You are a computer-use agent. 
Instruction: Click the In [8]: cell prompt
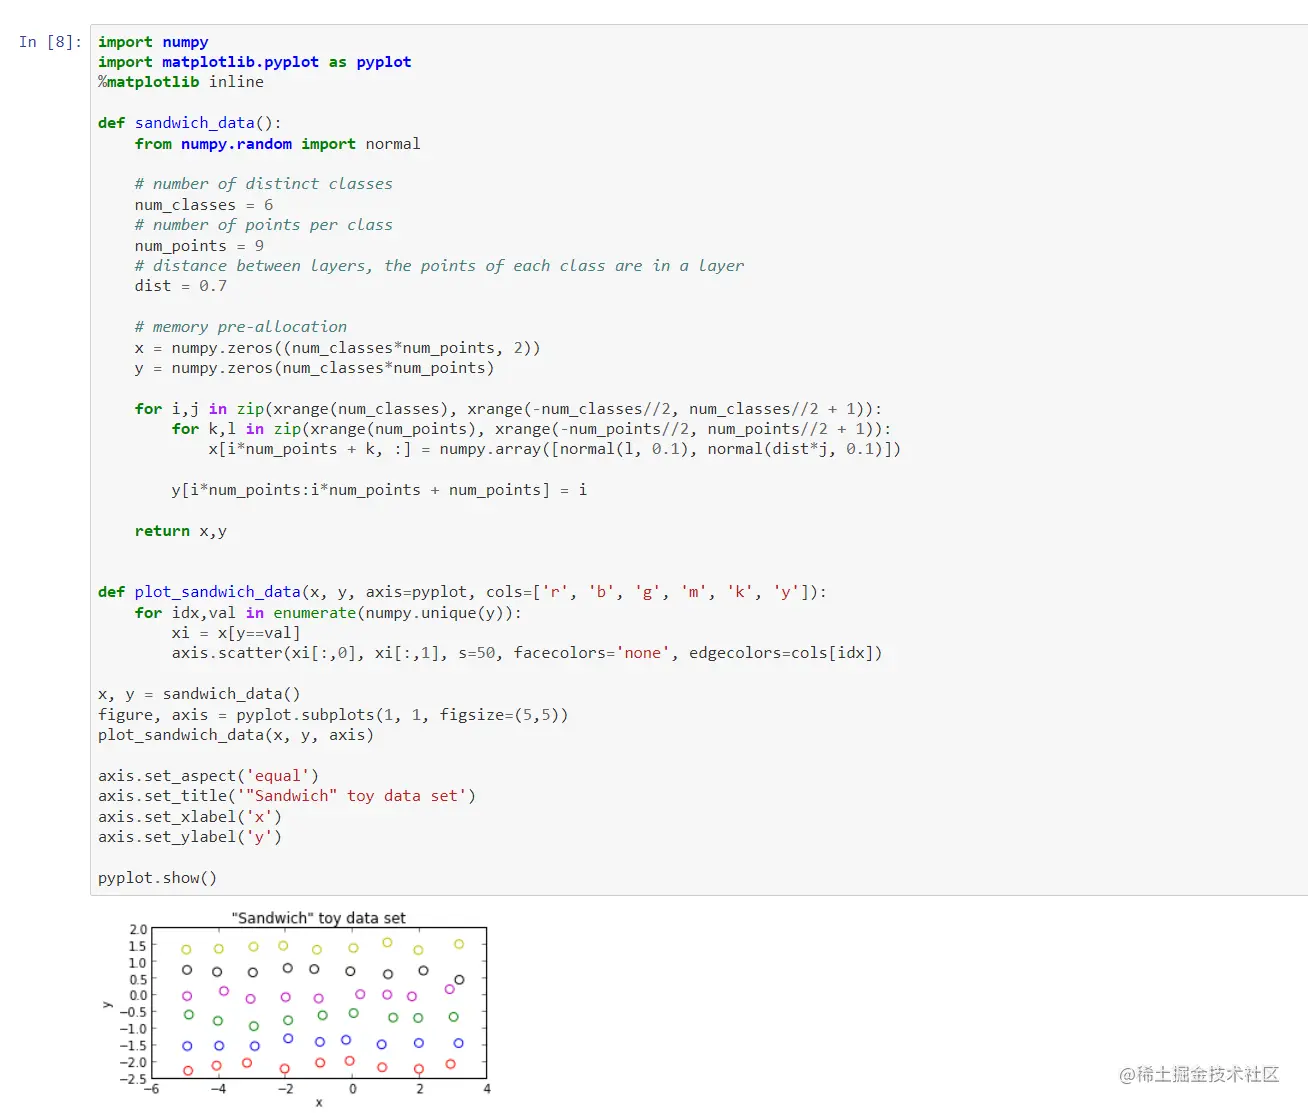(50, 42)
